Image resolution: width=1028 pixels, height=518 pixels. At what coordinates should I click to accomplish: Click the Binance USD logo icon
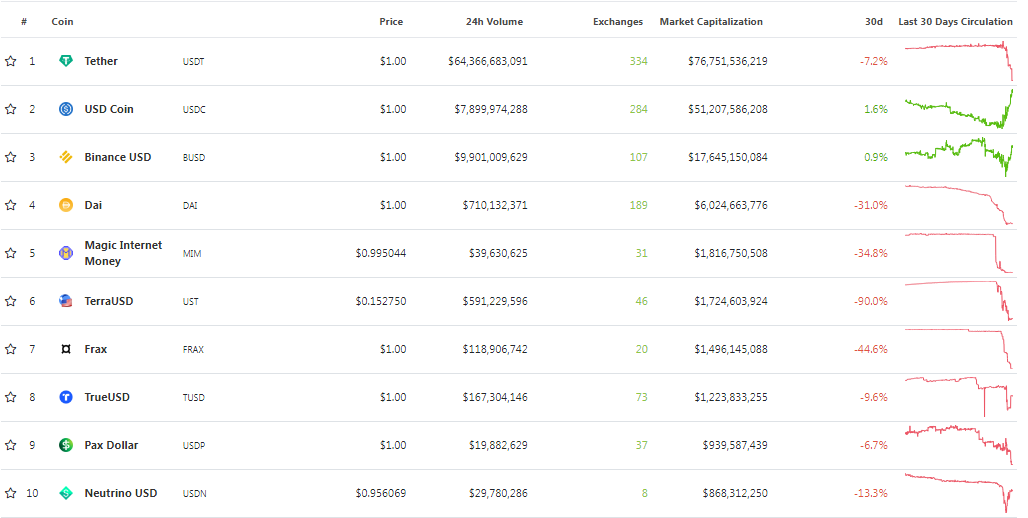66,157
